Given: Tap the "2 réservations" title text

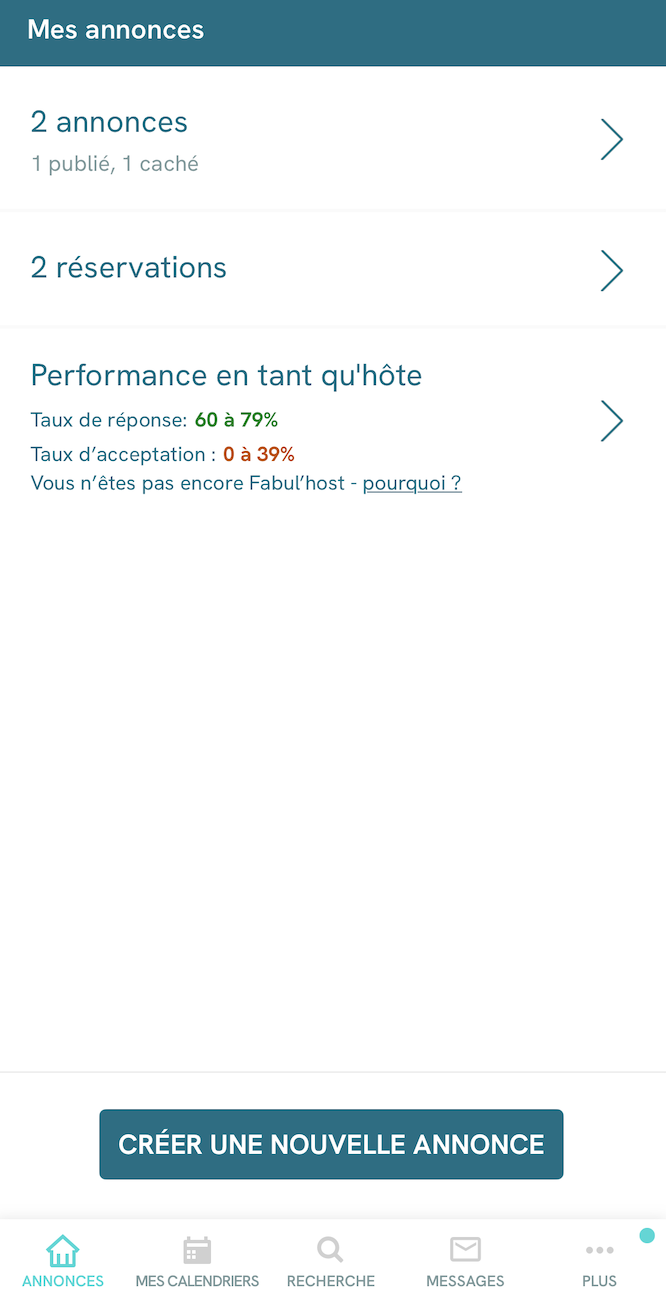Looking at the screenshot, I should click(x=129, y=268).
